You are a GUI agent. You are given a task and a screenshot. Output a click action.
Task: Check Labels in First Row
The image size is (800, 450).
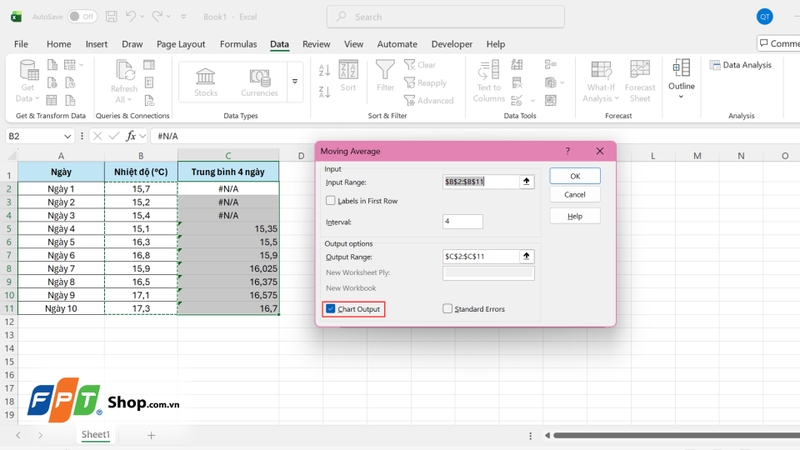point(331,201)
